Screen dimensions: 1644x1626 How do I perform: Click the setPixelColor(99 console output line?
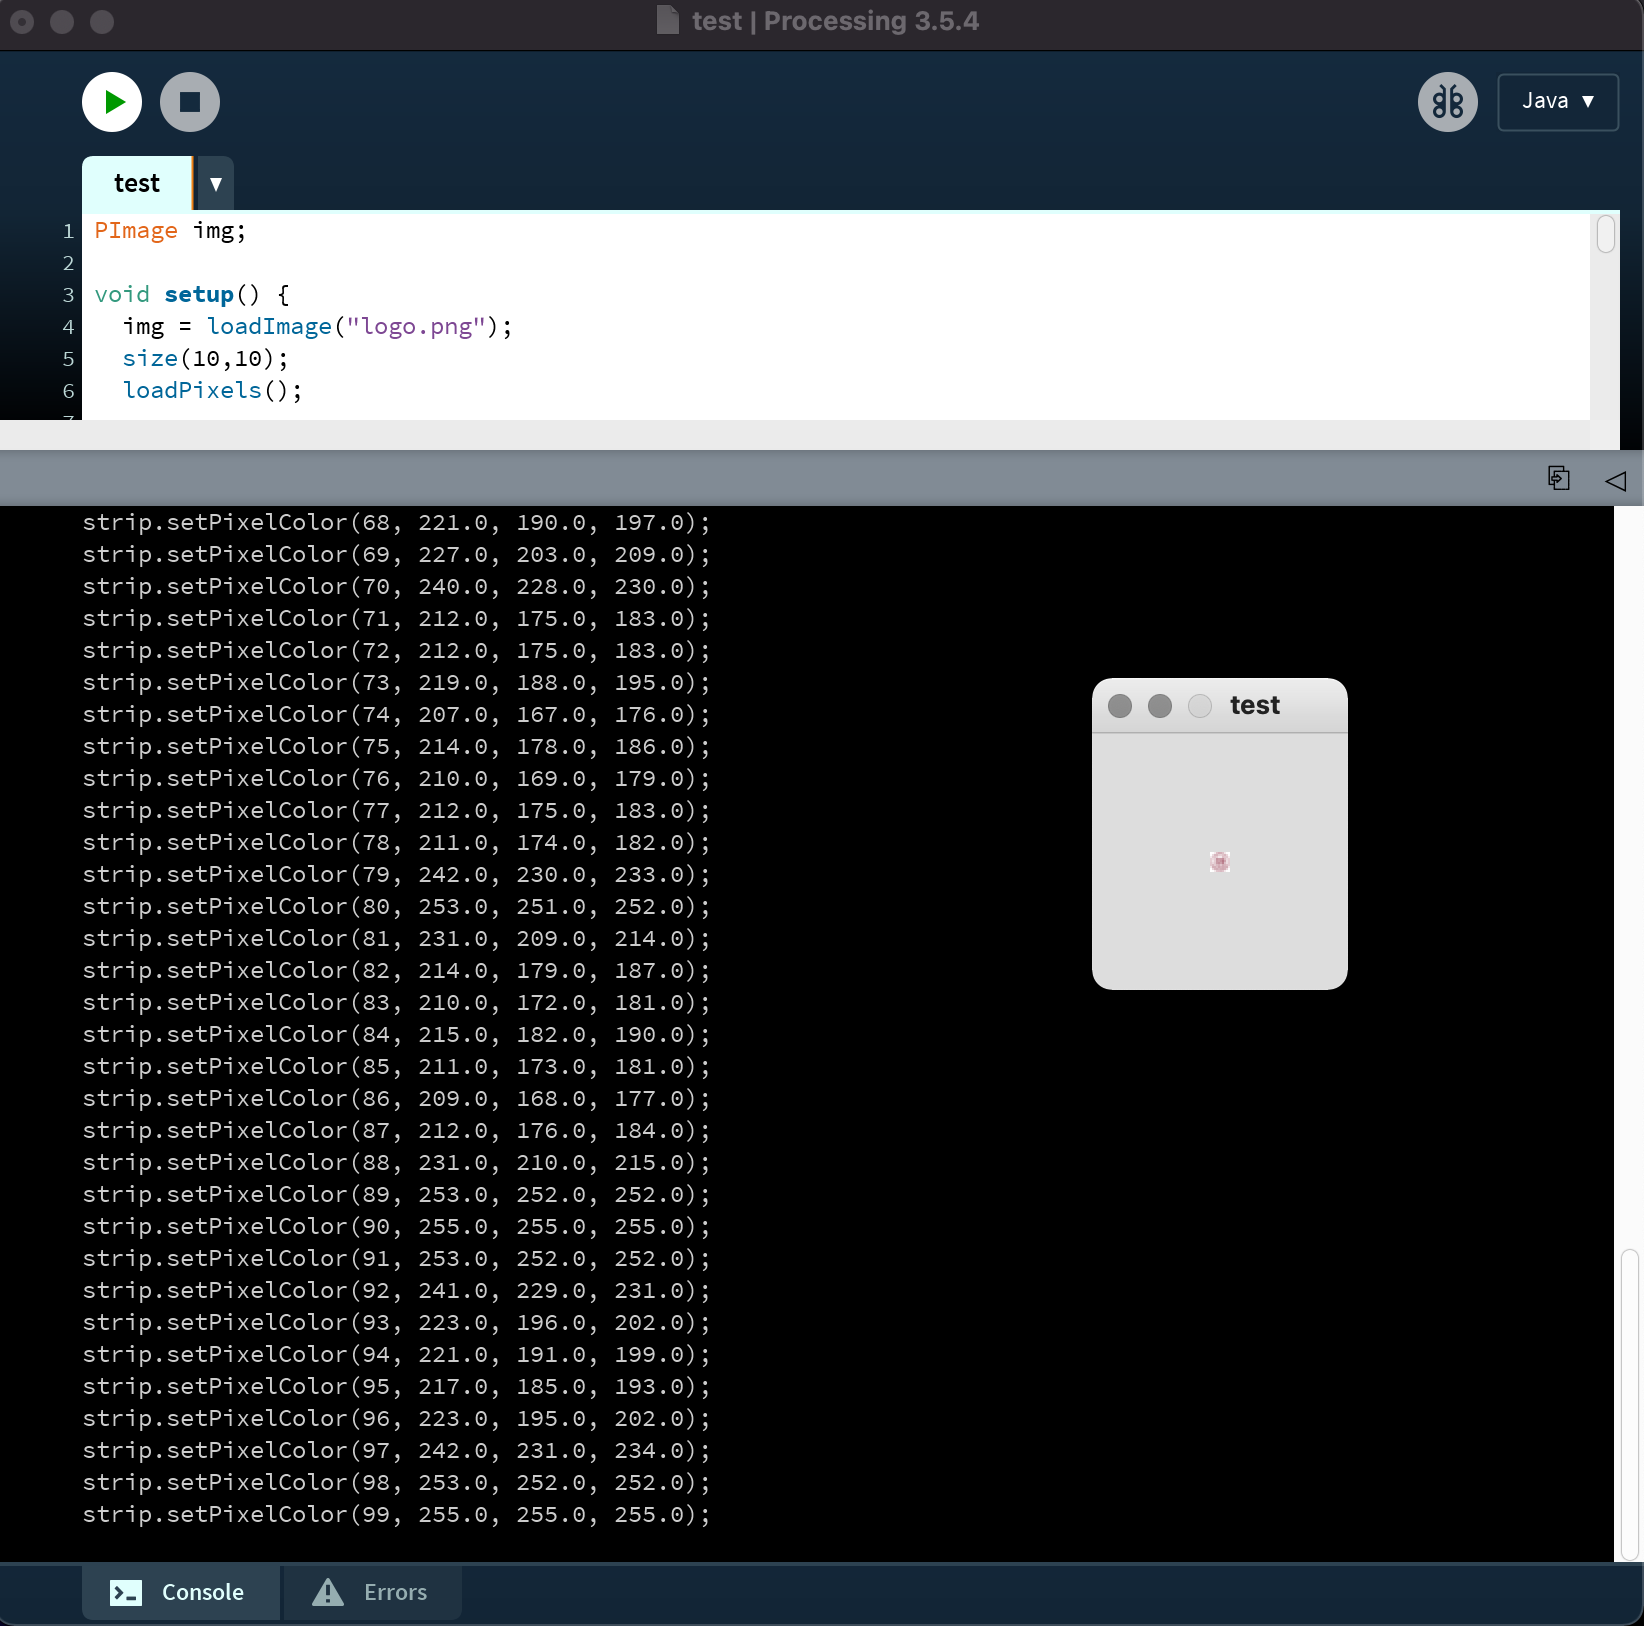pyautogui.click(x=396, y=1515)
